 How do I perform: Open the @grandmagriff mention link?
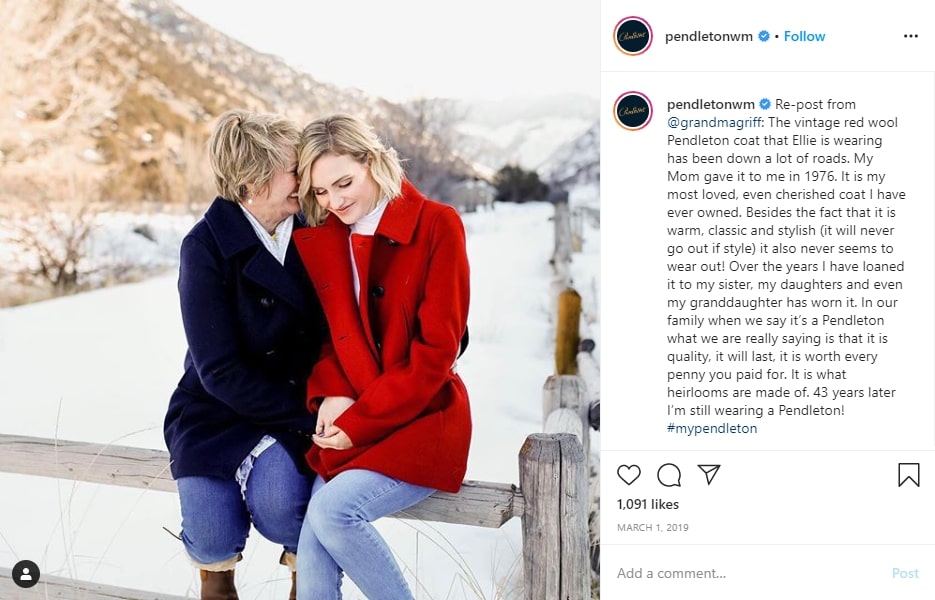click(714, 122)
